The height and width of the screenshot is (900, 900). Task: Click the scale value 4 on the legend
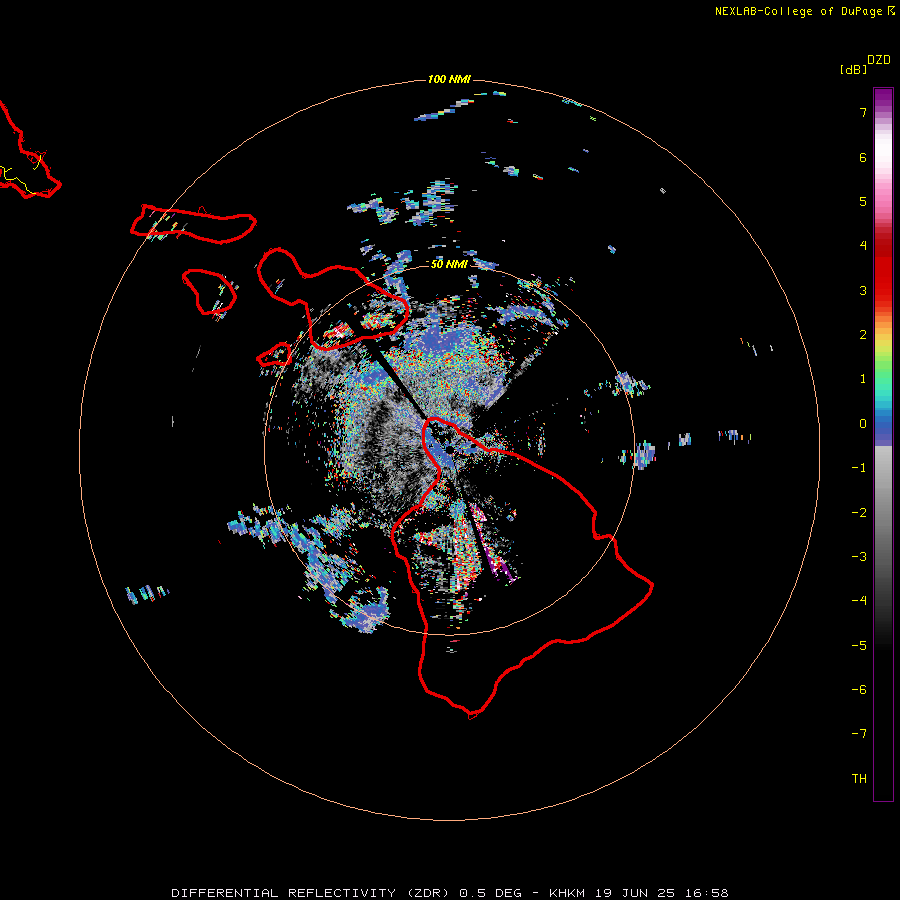point(863,246)
